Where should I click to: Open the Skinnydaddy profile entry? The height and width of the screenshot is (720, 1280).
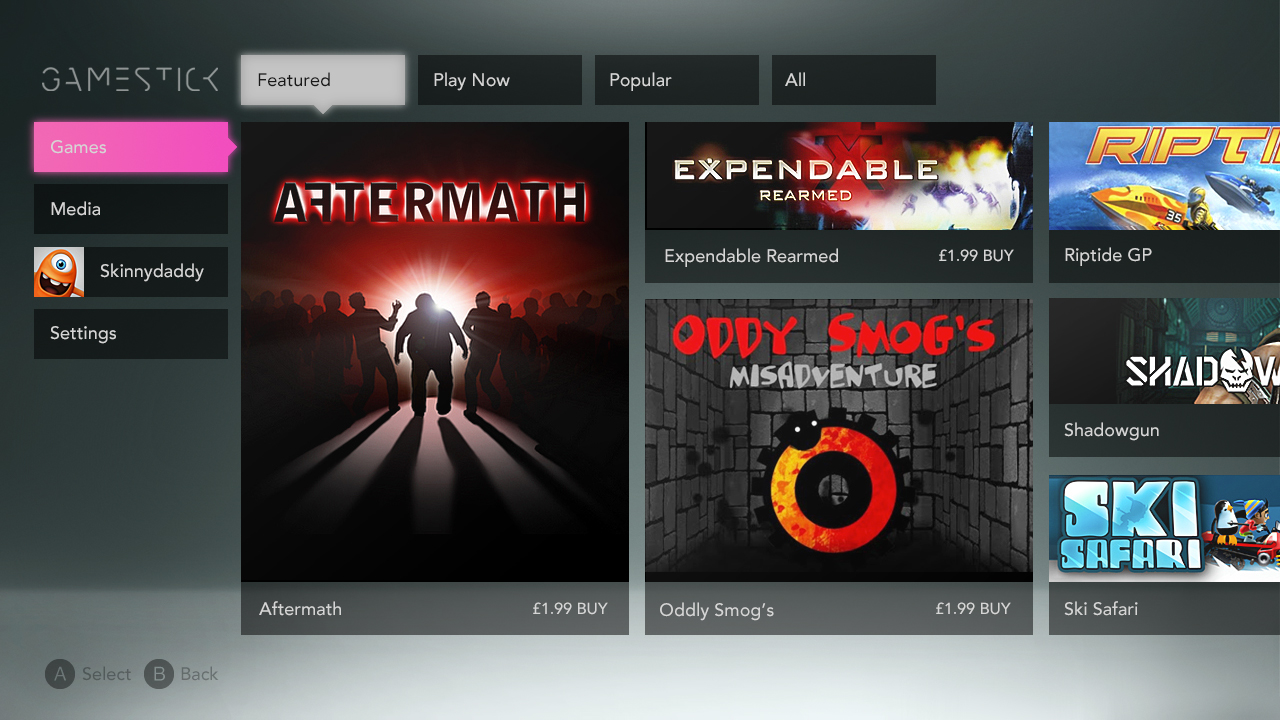pyautogui.click(x=131, y=272)
